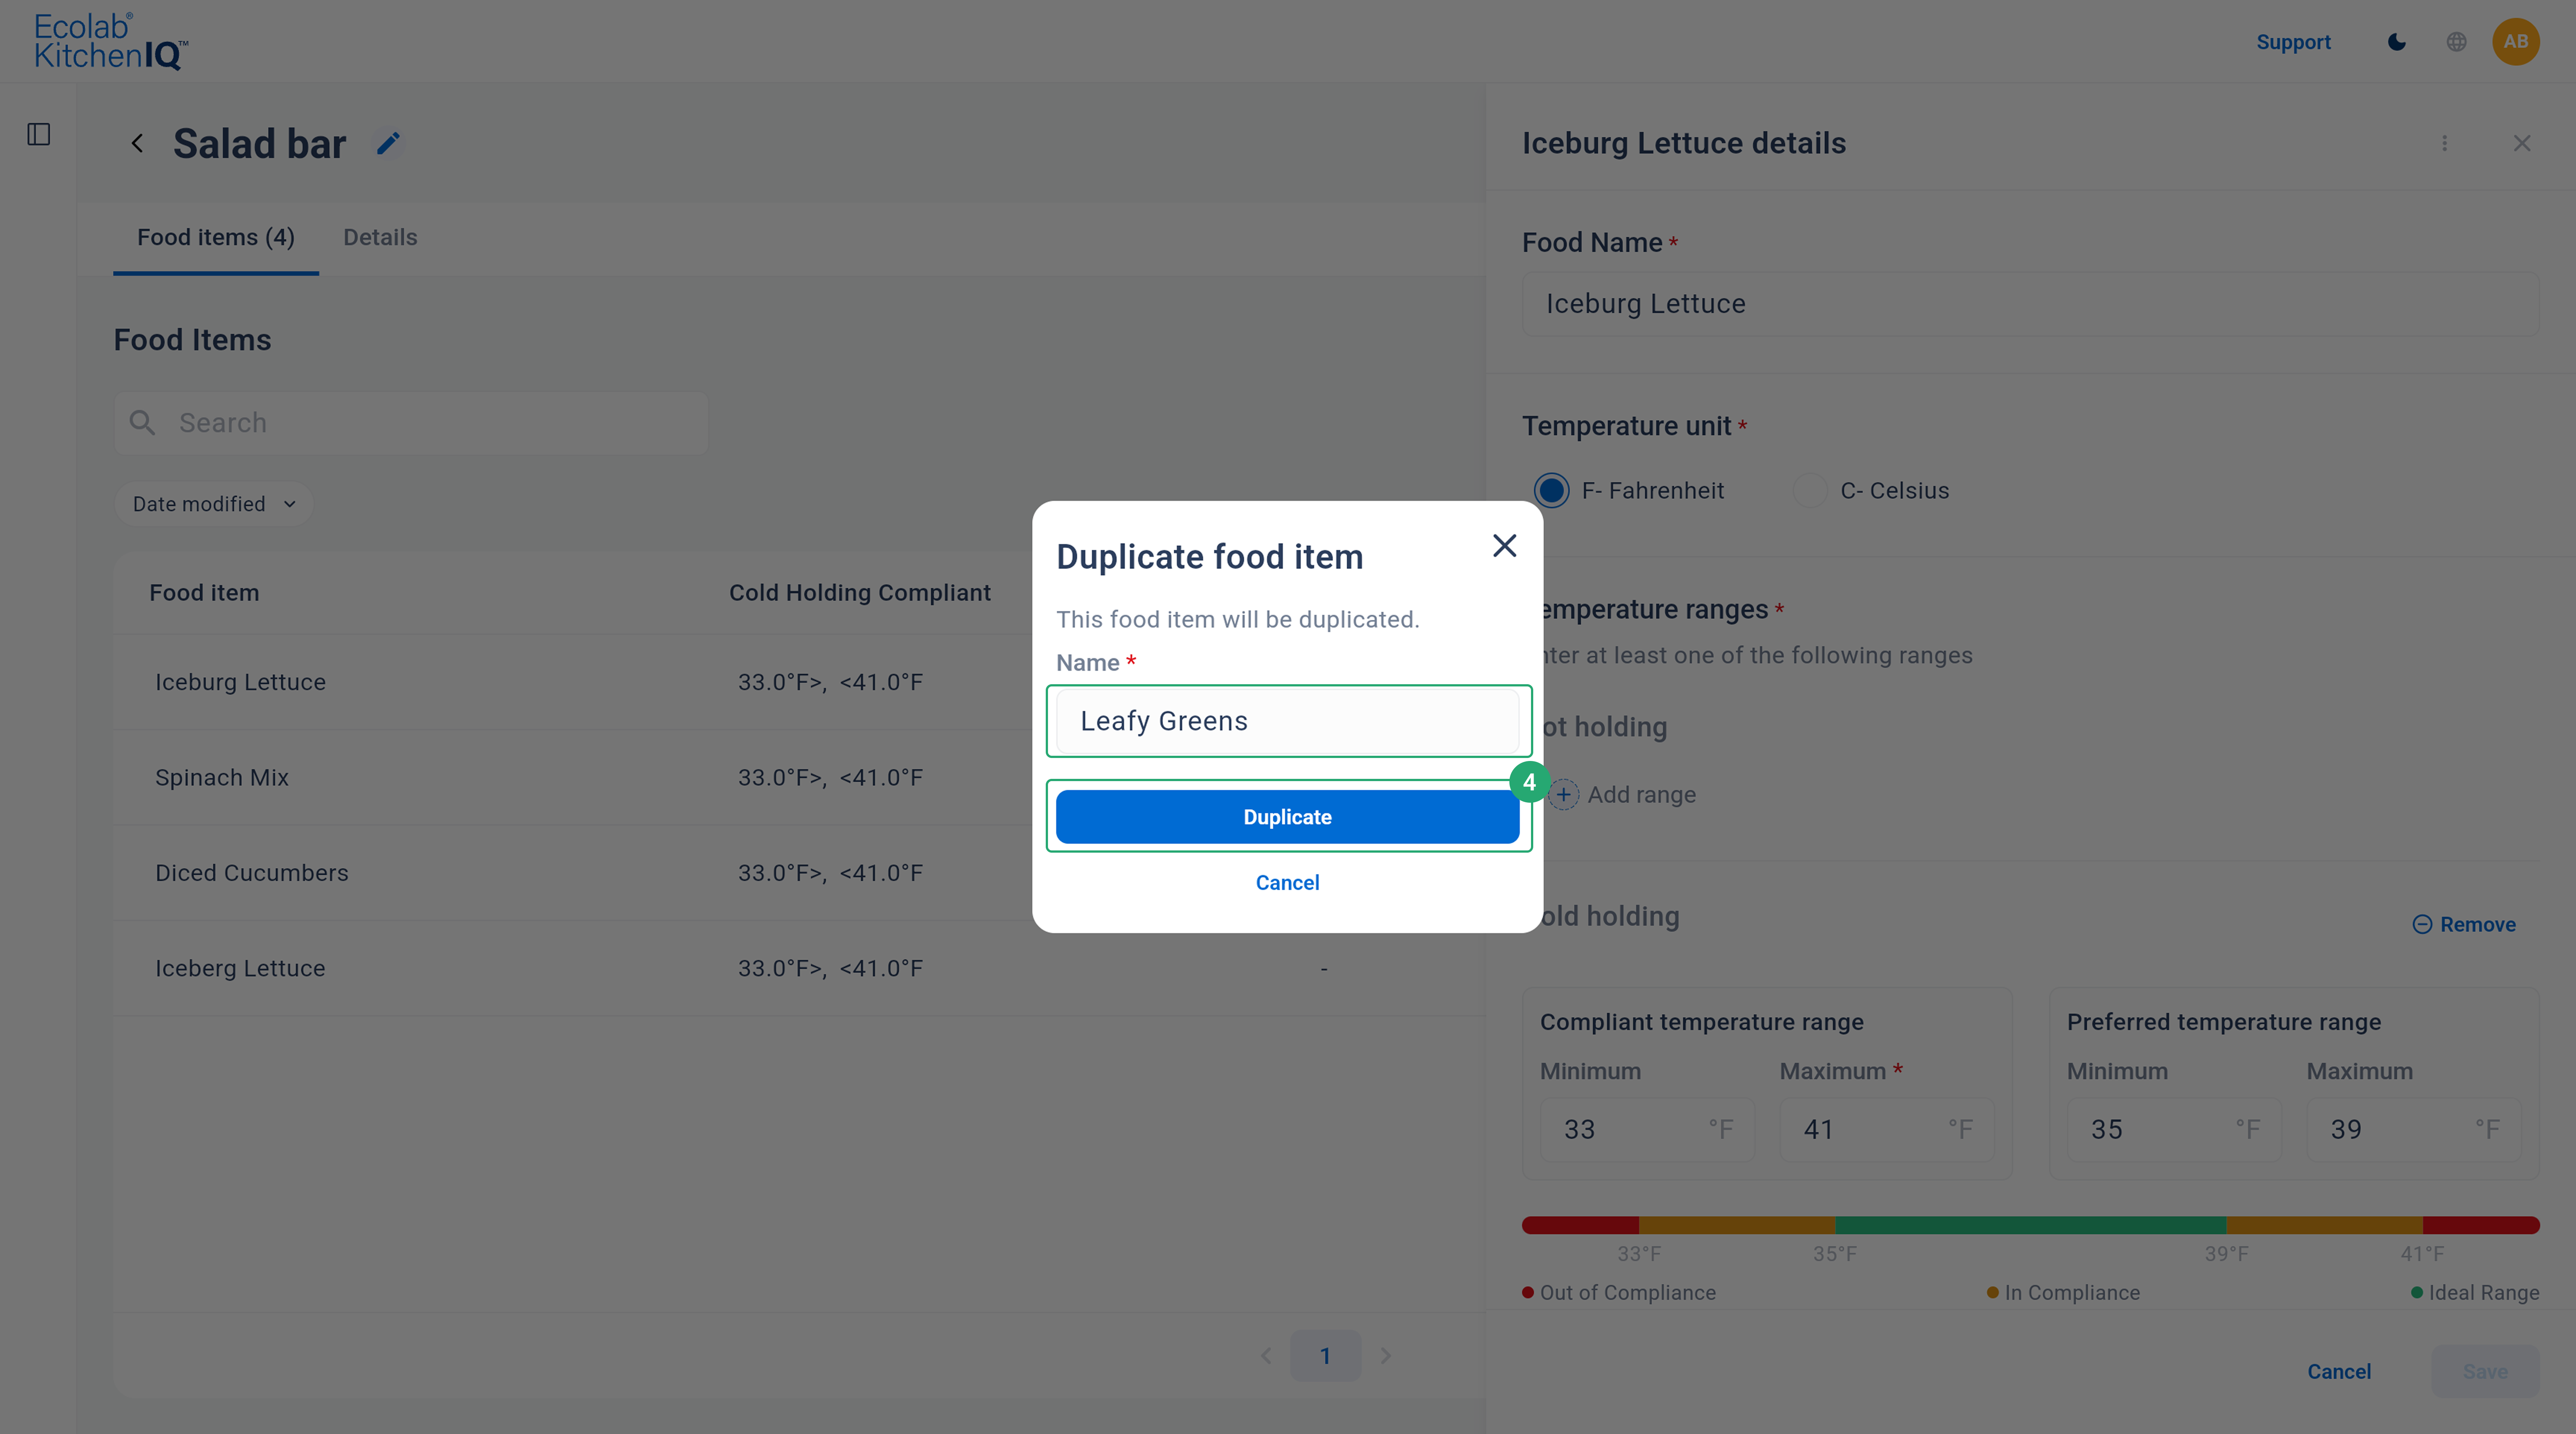Click compliant minimum temperature field 33
The width and height of the screenshot is (2576, 1434).
(1647, 1130)
